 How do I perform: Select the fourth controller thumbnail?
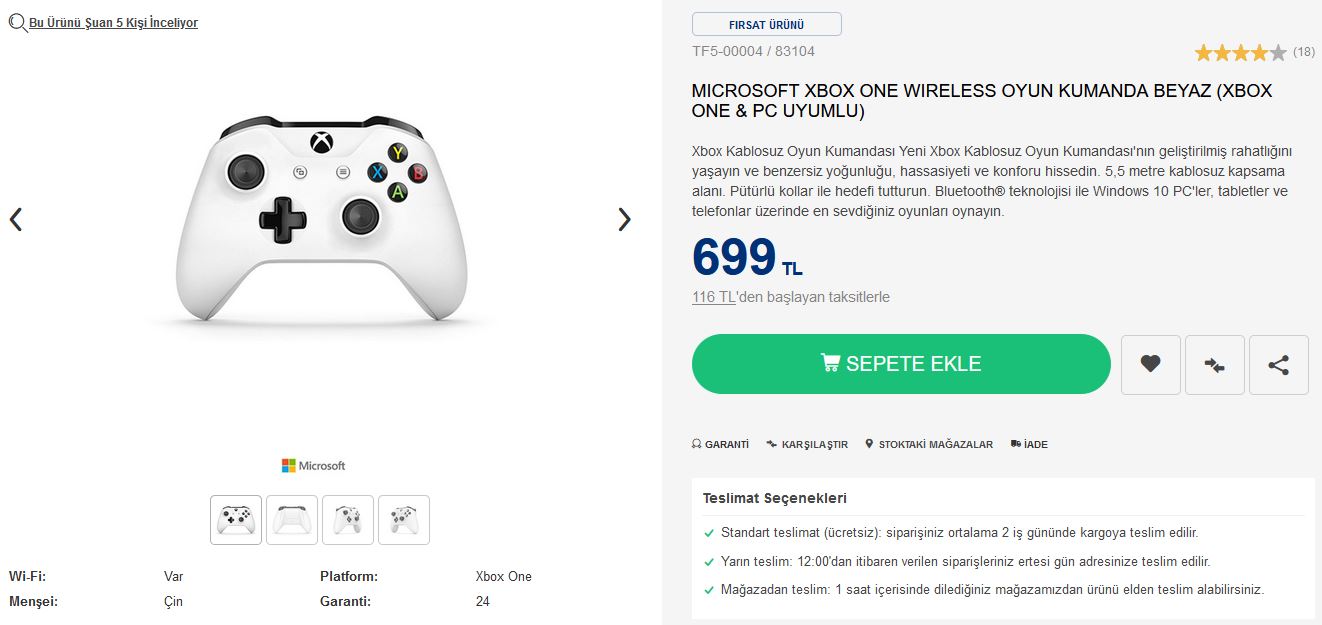pos(404,520)
